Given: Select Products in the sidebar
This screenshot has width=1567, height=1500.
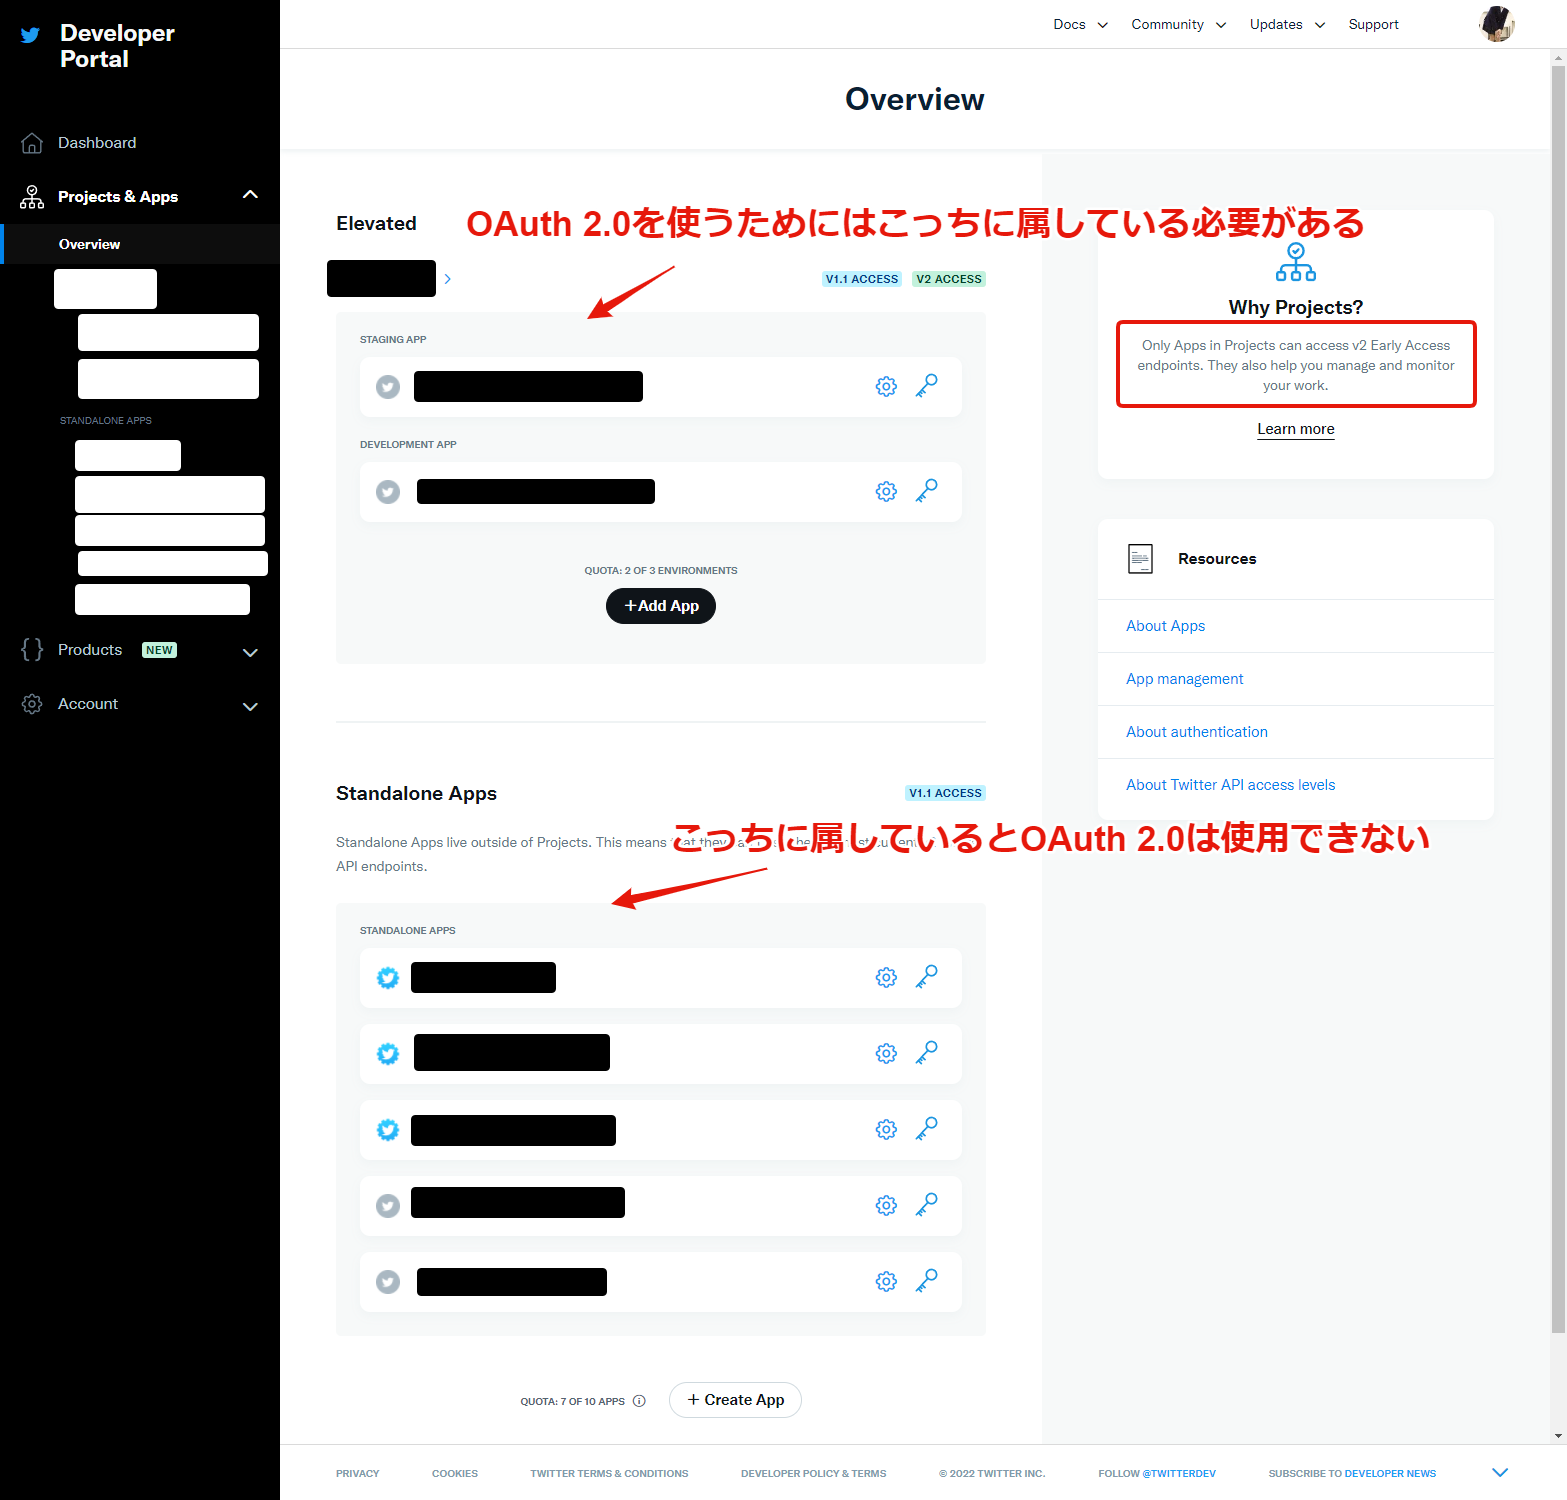Looking at the screenshot, I should pos(90,650).
